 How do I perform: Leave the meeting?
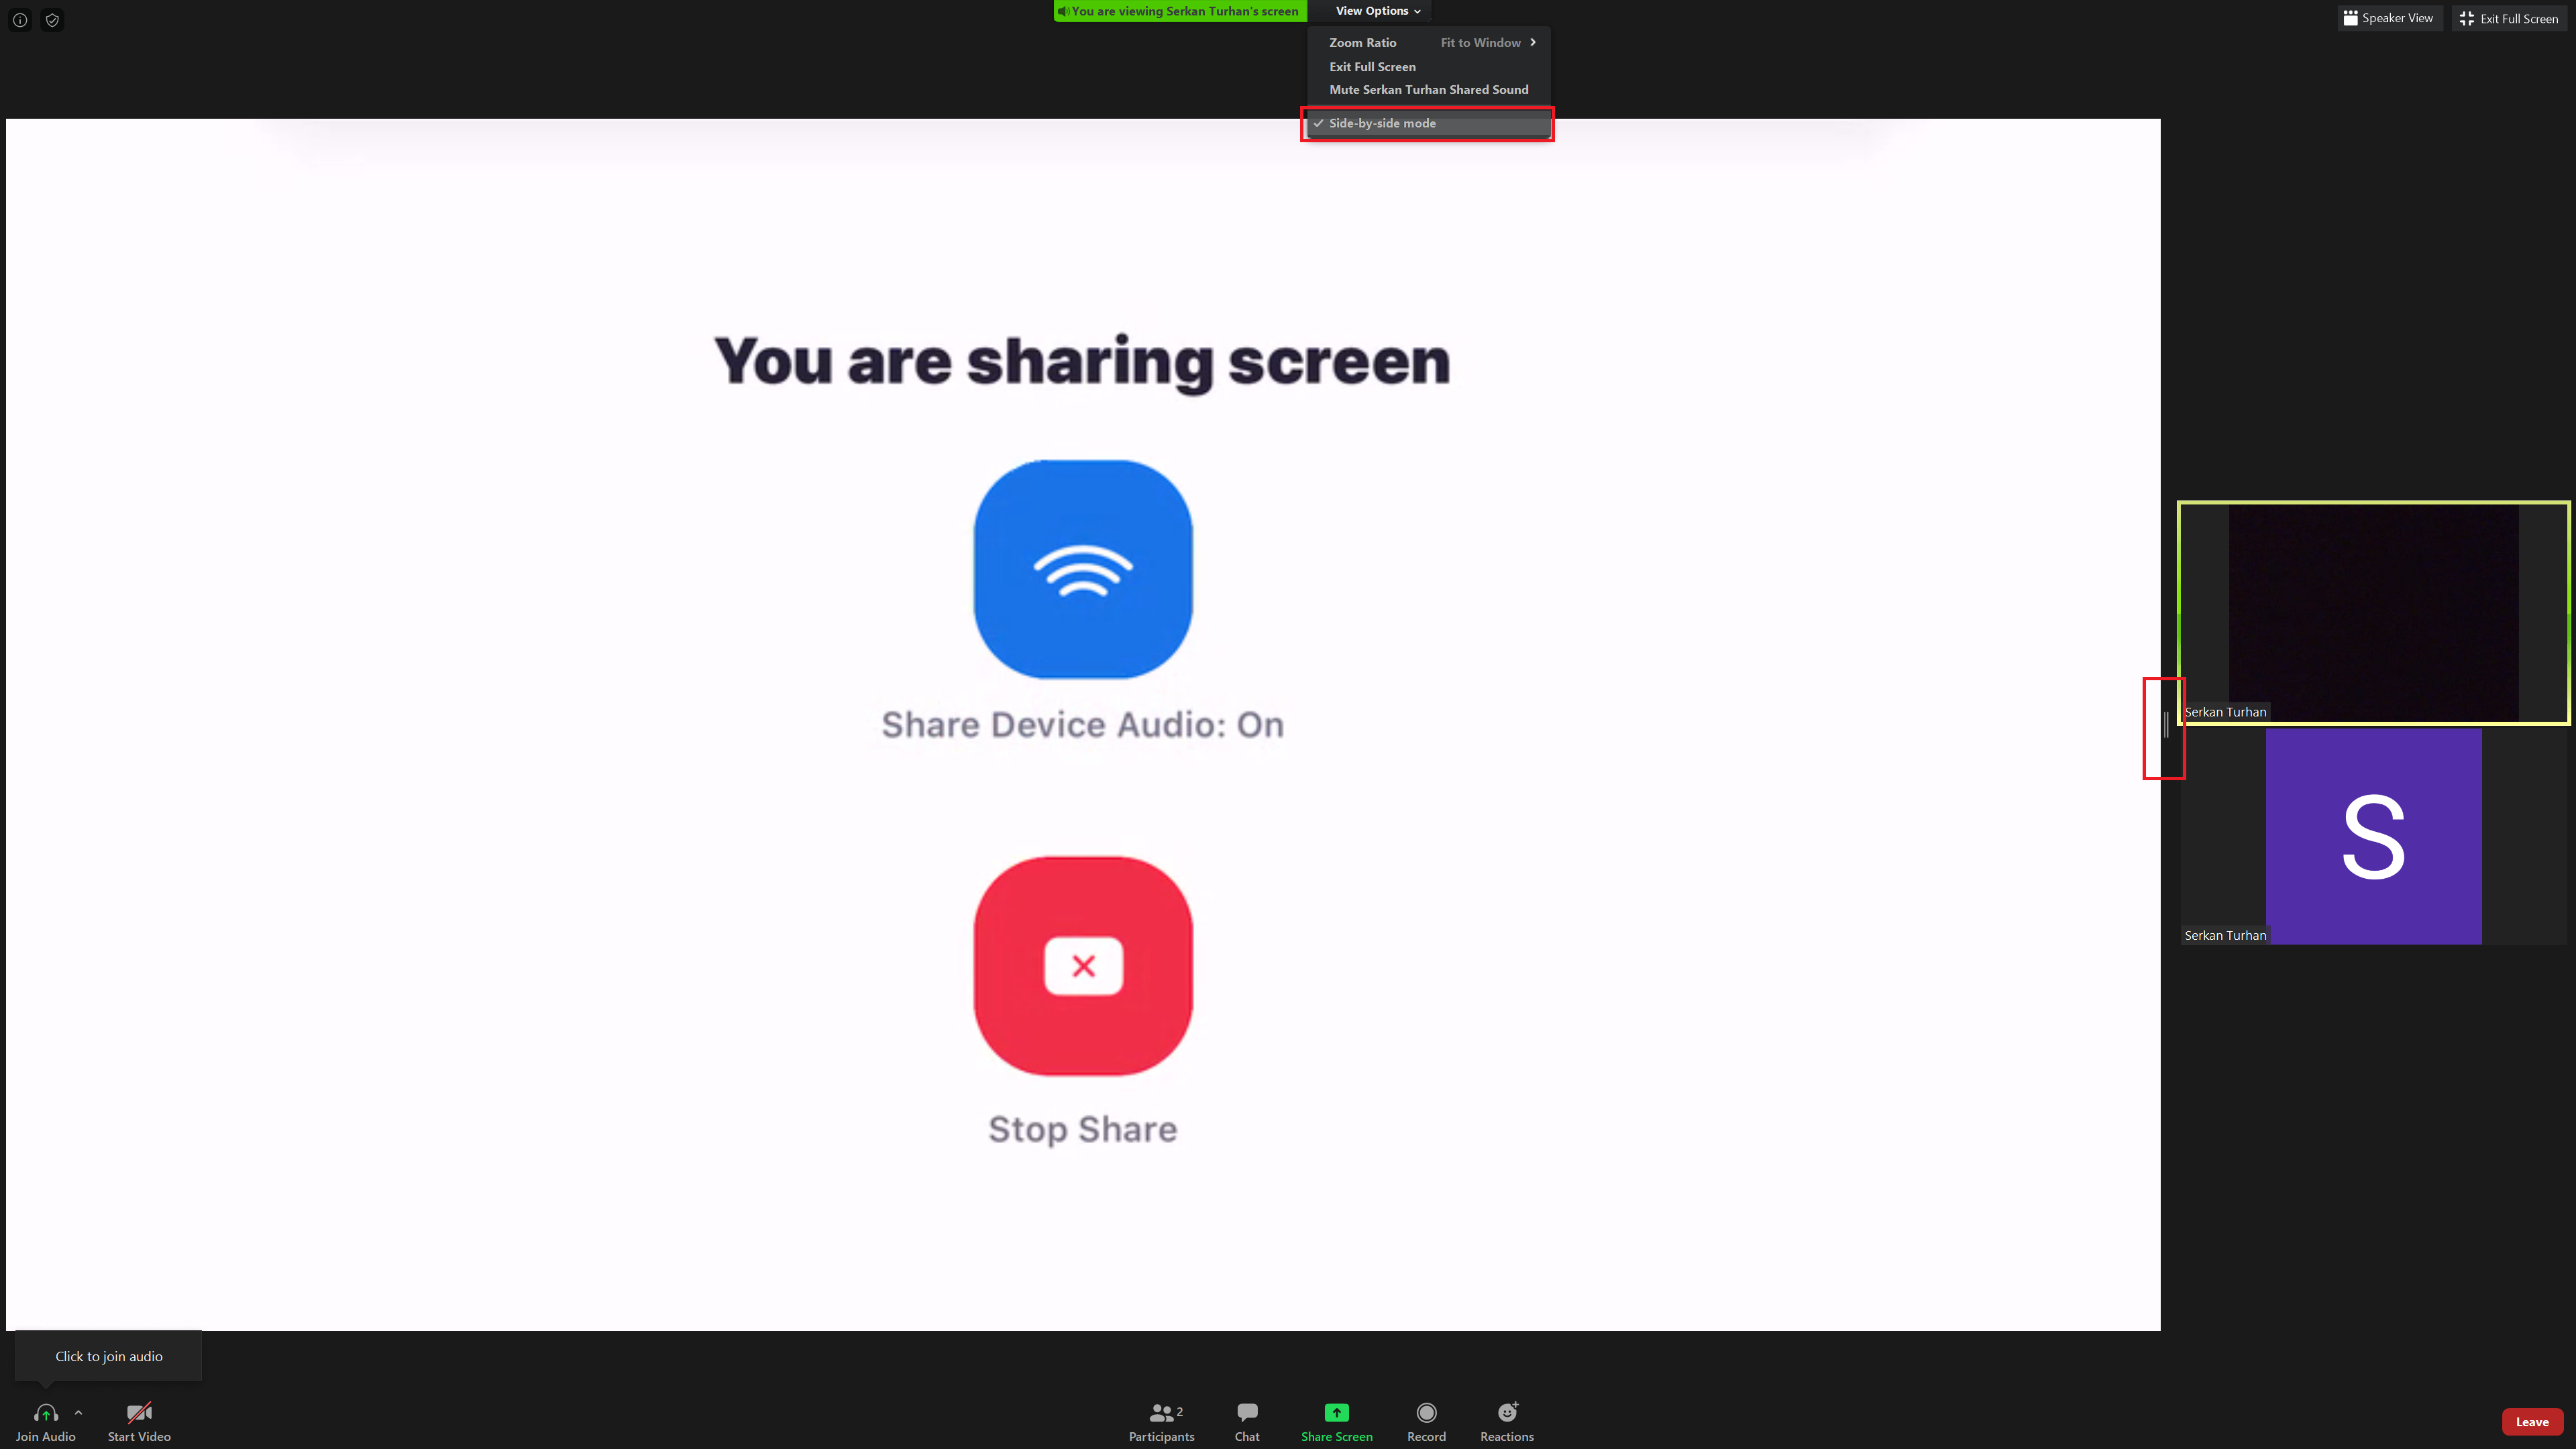point(2533,1422)
